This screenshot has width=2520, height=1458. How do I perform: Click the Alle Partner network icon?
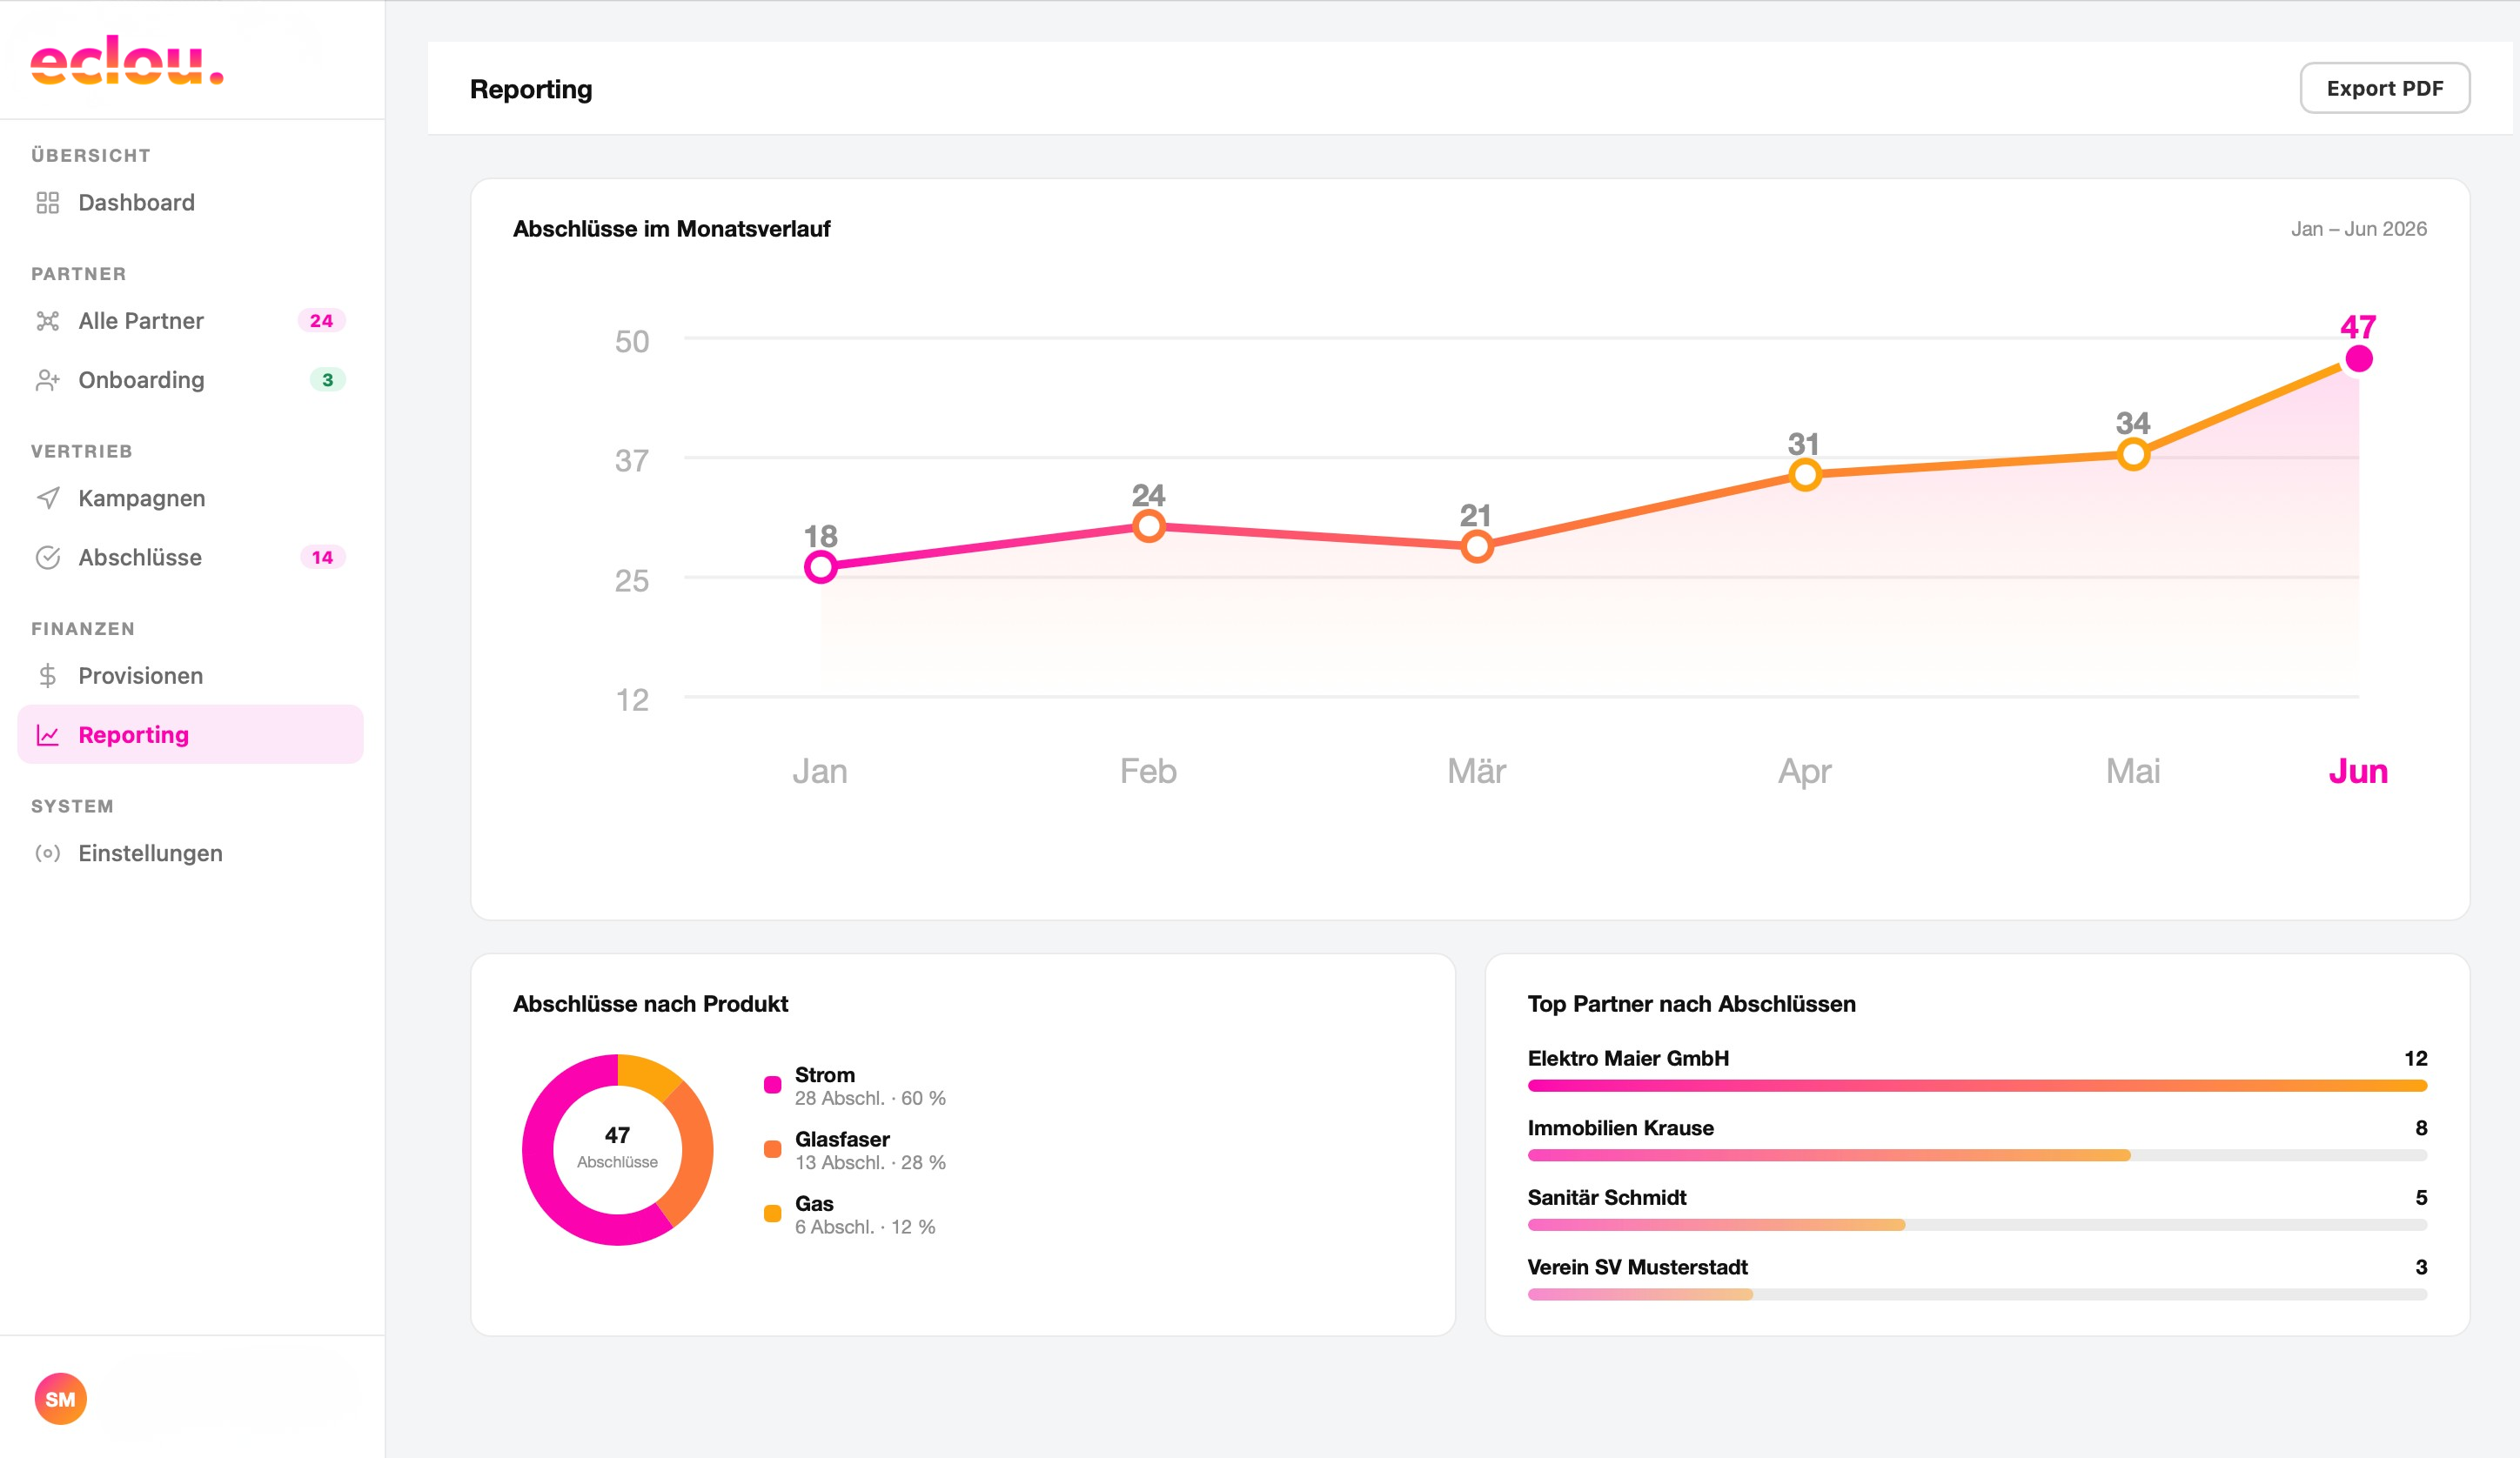click(x=47, y=321)
